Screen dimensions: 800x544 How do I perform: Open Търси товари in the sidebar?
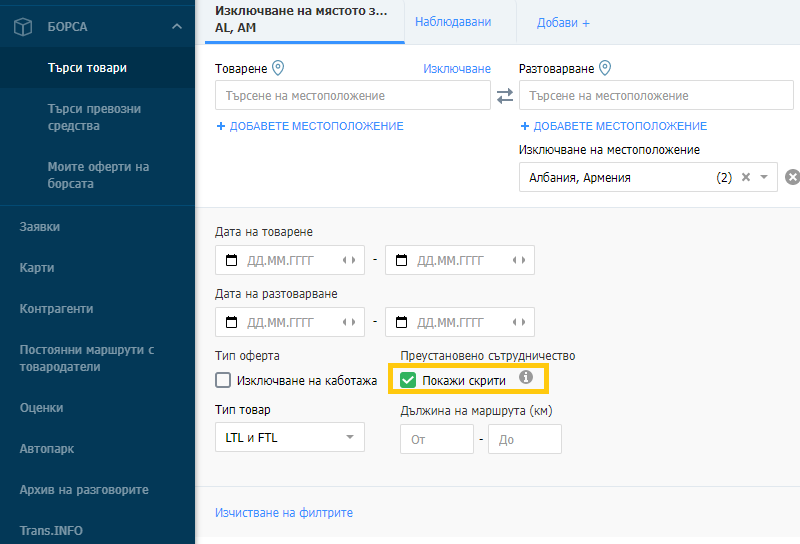point(87,68)
